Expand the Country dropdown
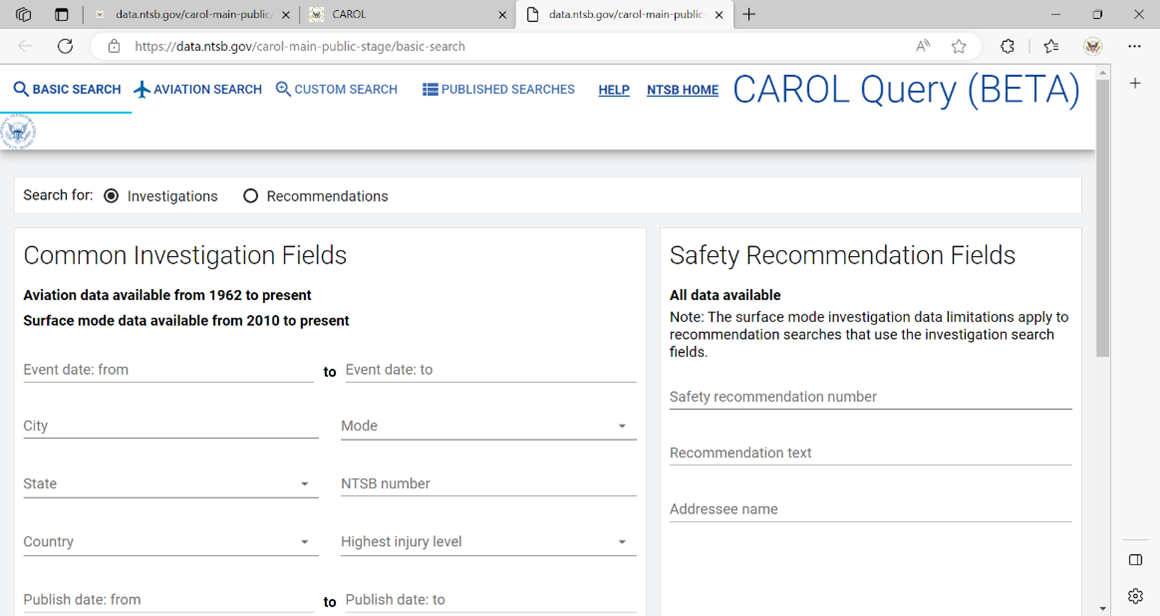1160x616 pixels. pos(171,541)
